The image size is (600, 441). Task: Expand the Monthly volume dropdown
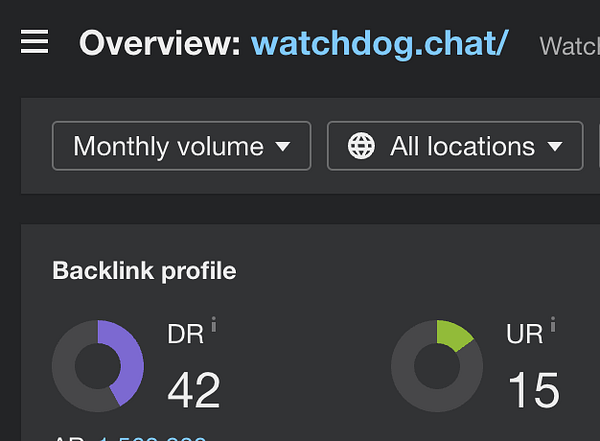[181, 146]
